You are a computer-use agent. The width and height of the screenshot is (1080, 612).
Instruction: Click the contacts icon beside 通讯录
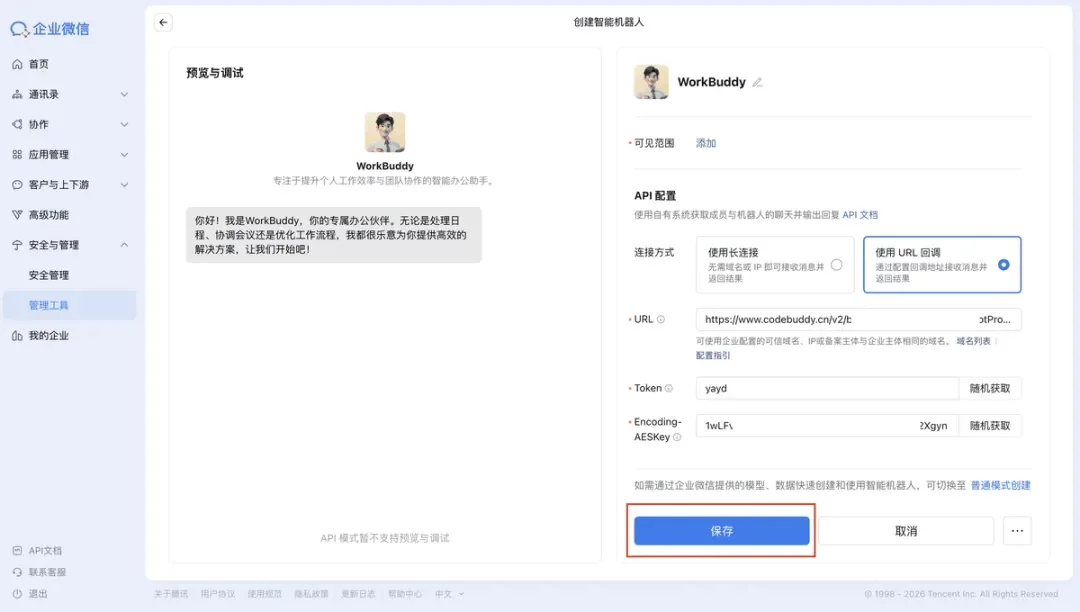(x=17, y=94)
